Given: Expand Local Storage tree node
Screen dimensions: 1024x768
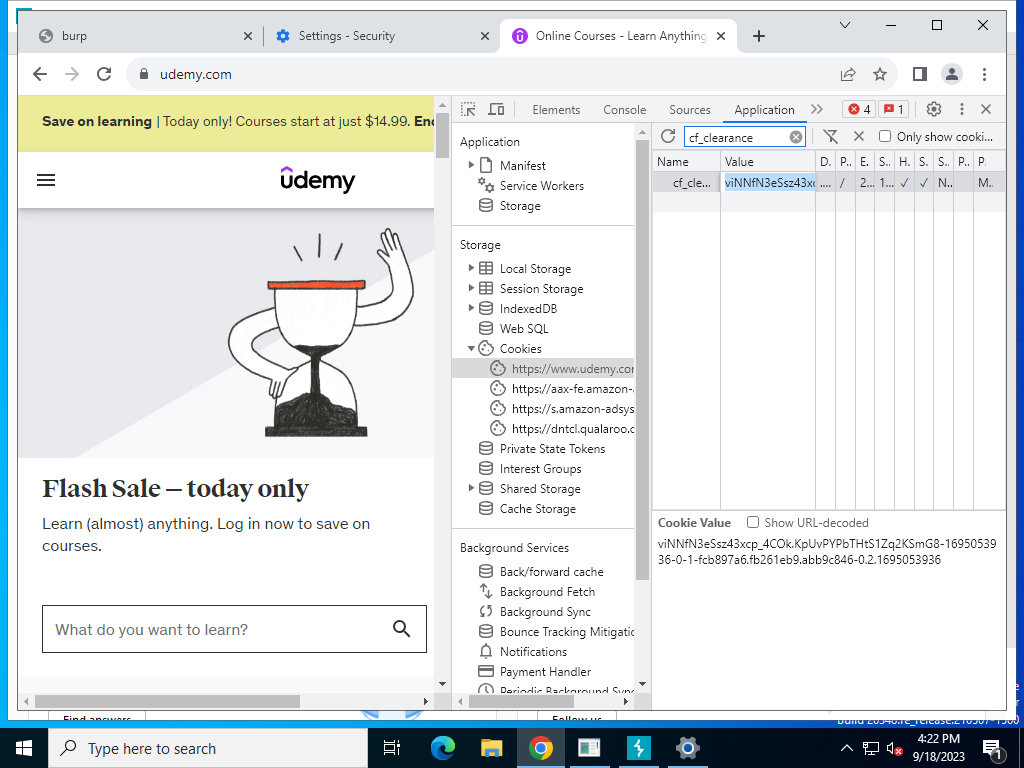Looking at the screenshot, I should tap(471, 268).
